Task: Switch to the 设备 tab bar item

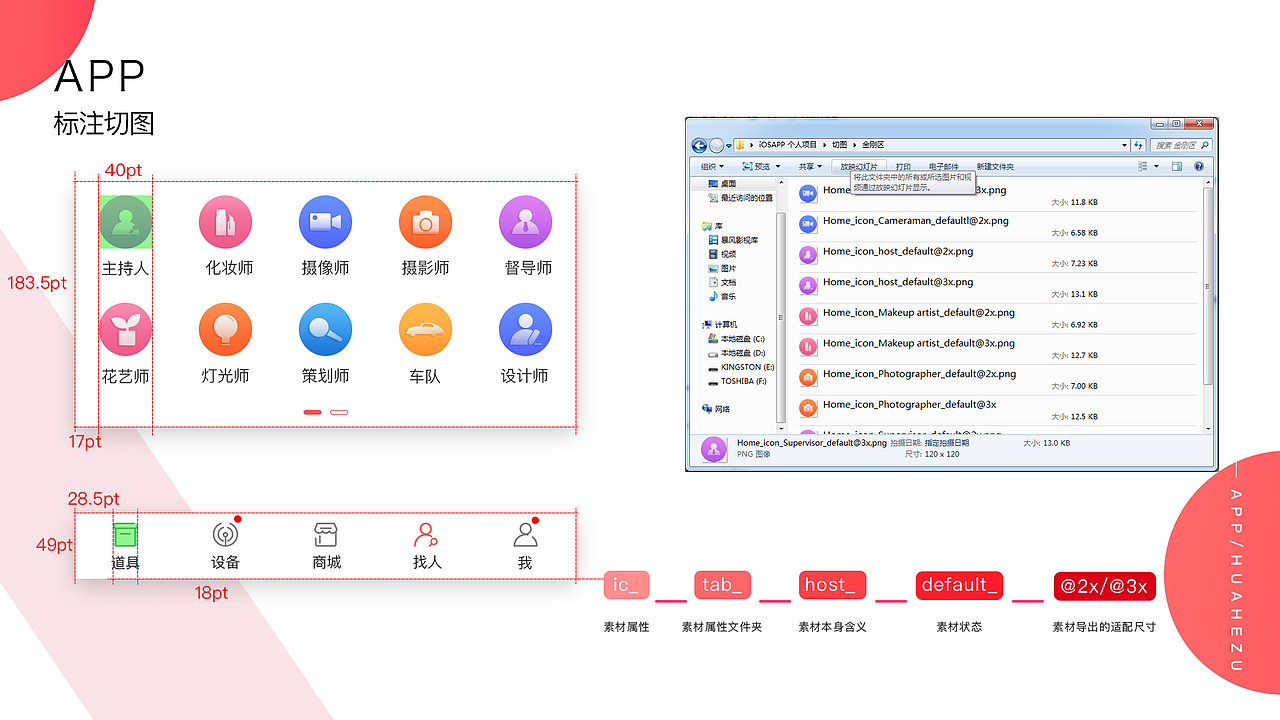Action: click(226, 546)
